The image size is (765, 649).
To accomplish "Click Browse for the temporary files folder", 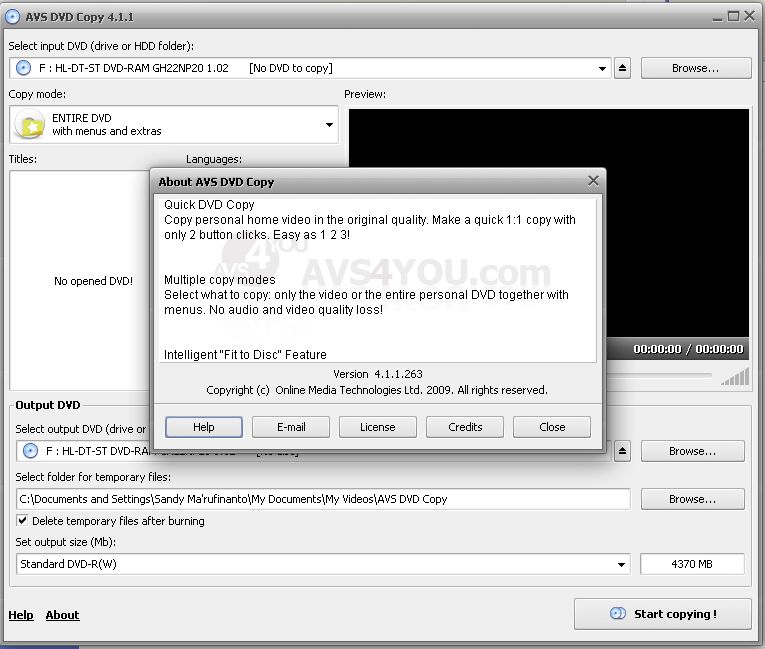I will point(693,499).
